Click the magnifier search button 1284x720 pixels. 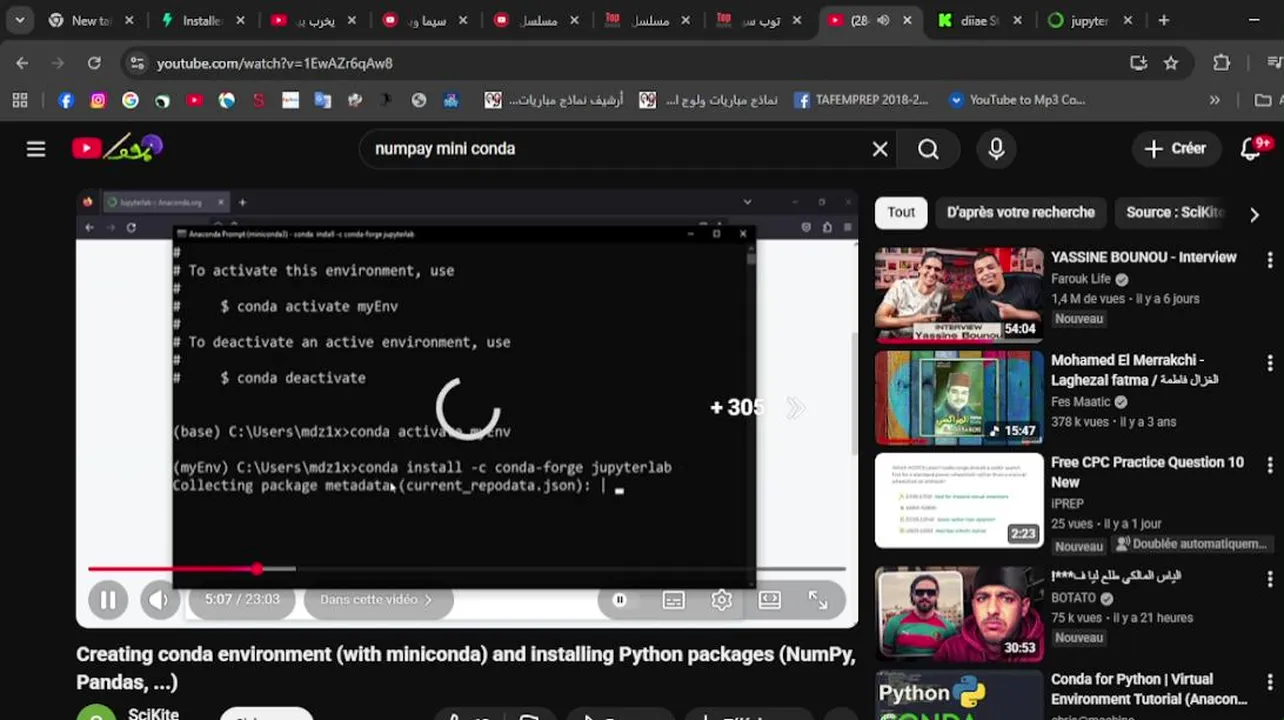929,149
